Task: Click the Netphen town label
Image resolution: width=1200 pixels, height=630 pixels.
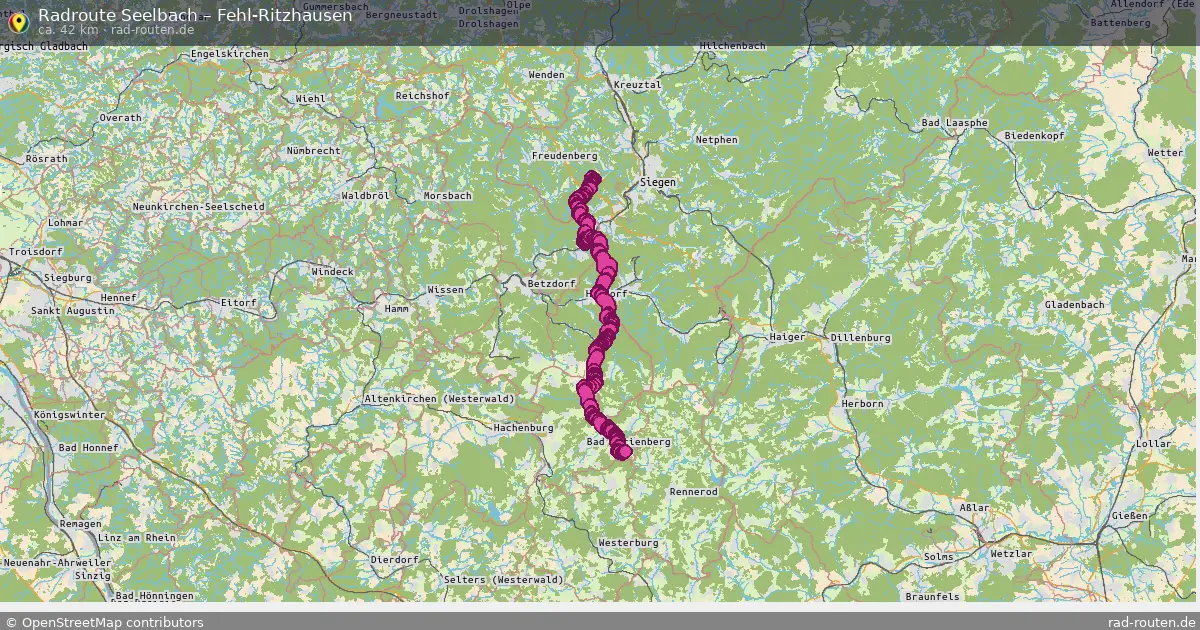Action: 717,140
